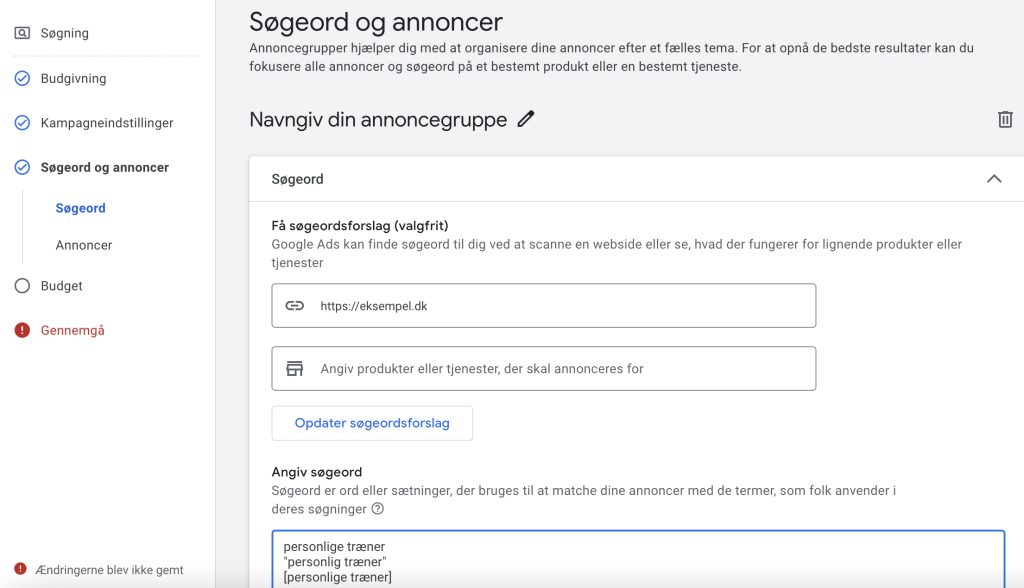Click the warning icon near 'Ændringerne blev ikke gemt'
Screen dimensions: 1024x588
click(22, 568)
